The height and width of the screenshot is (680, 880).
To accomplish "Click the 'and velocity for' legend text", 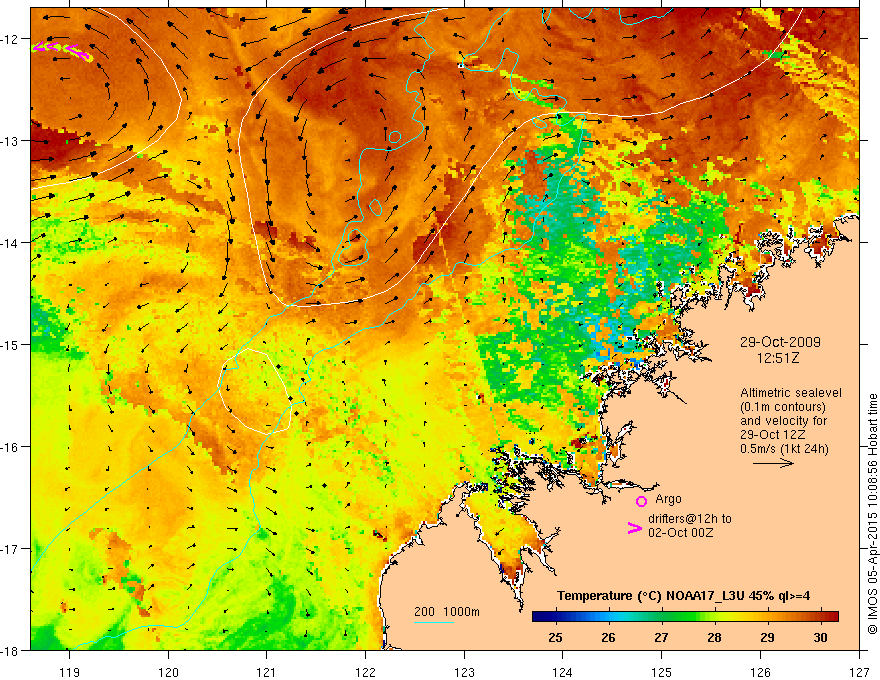I will coord(783,421).
